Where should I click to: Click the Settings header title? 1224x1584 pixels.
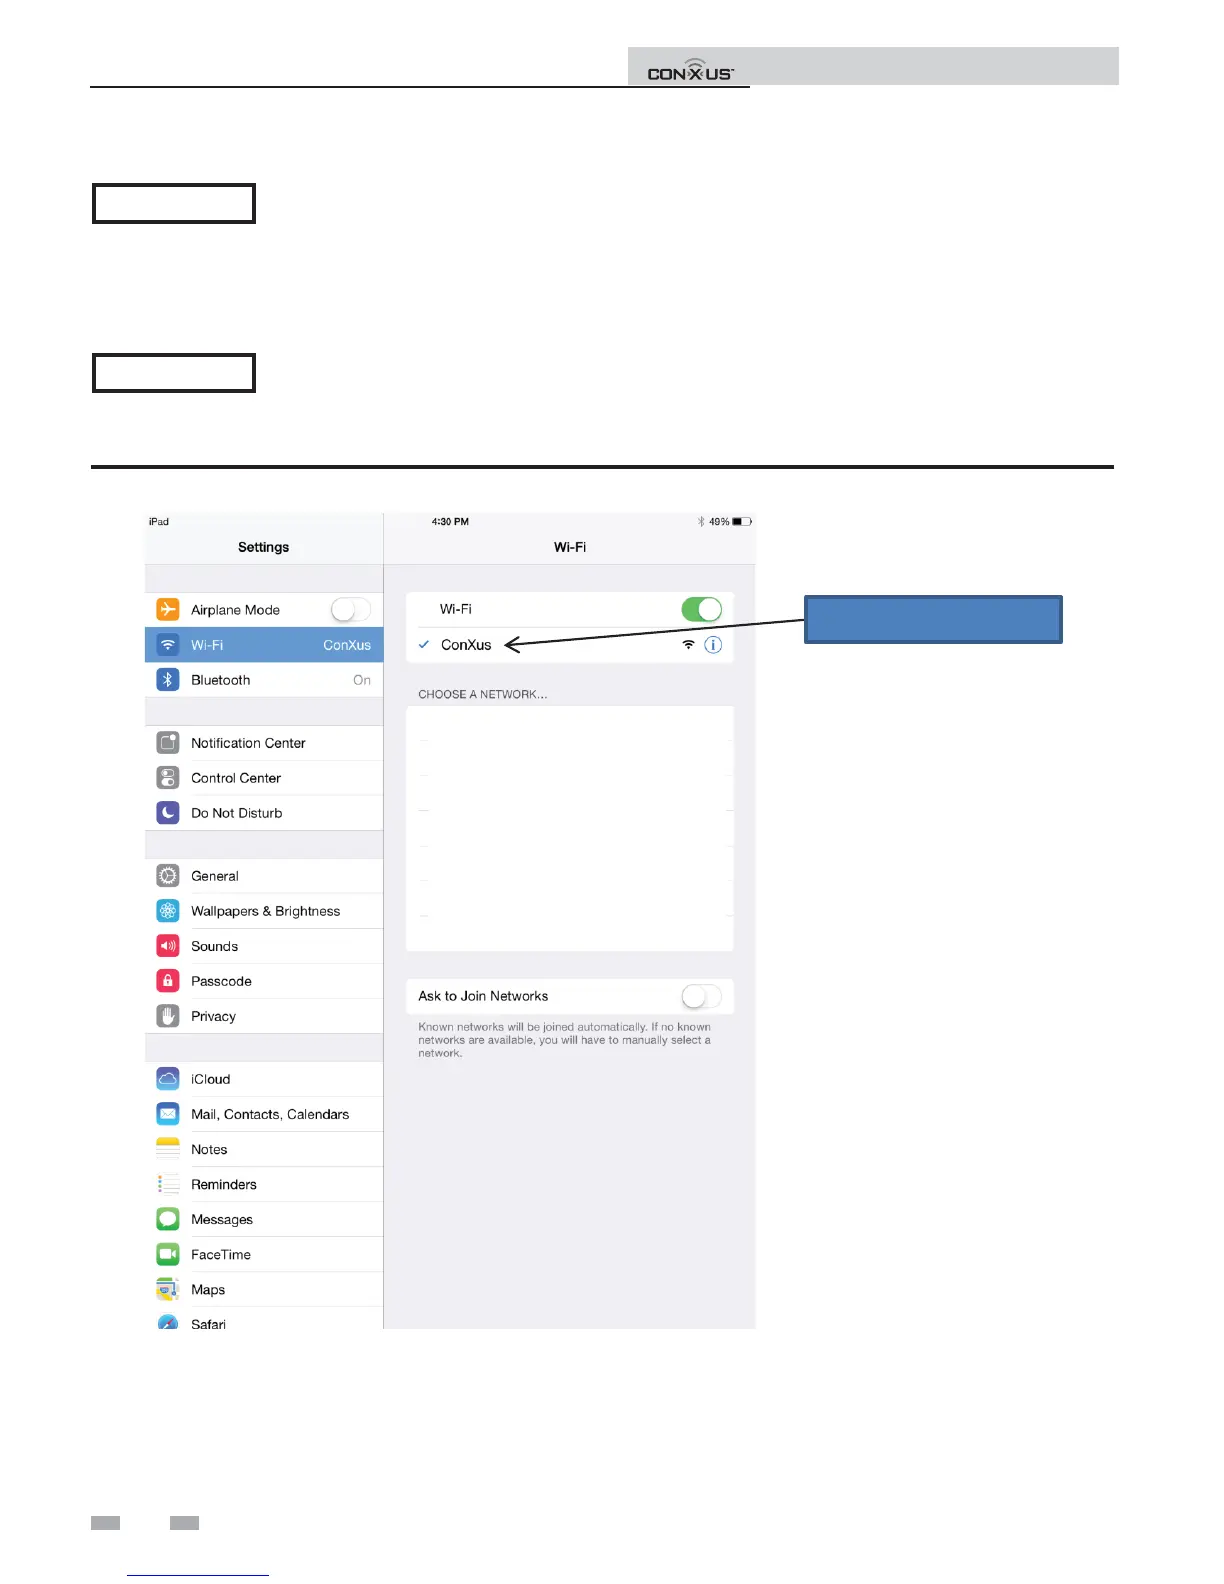(263, 547)
